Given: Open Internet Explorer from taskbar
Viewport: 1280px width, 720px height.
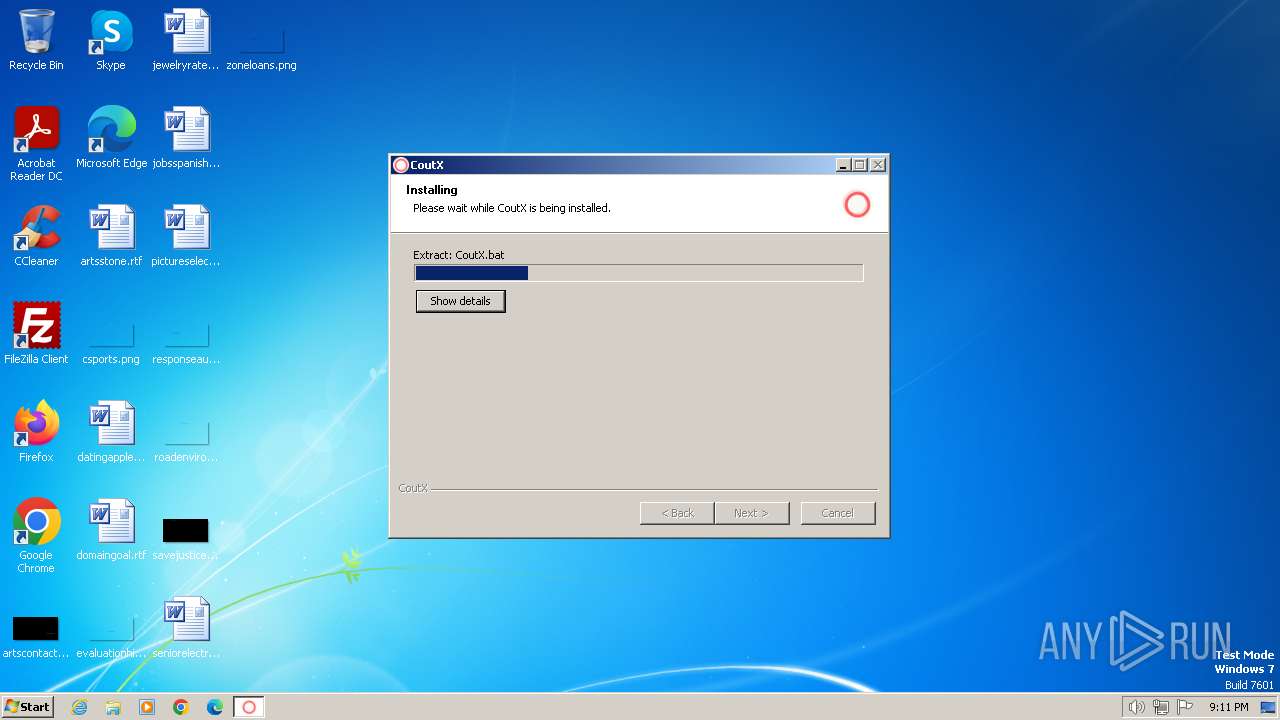Looking at the screenshot, I should coord(79,707).
